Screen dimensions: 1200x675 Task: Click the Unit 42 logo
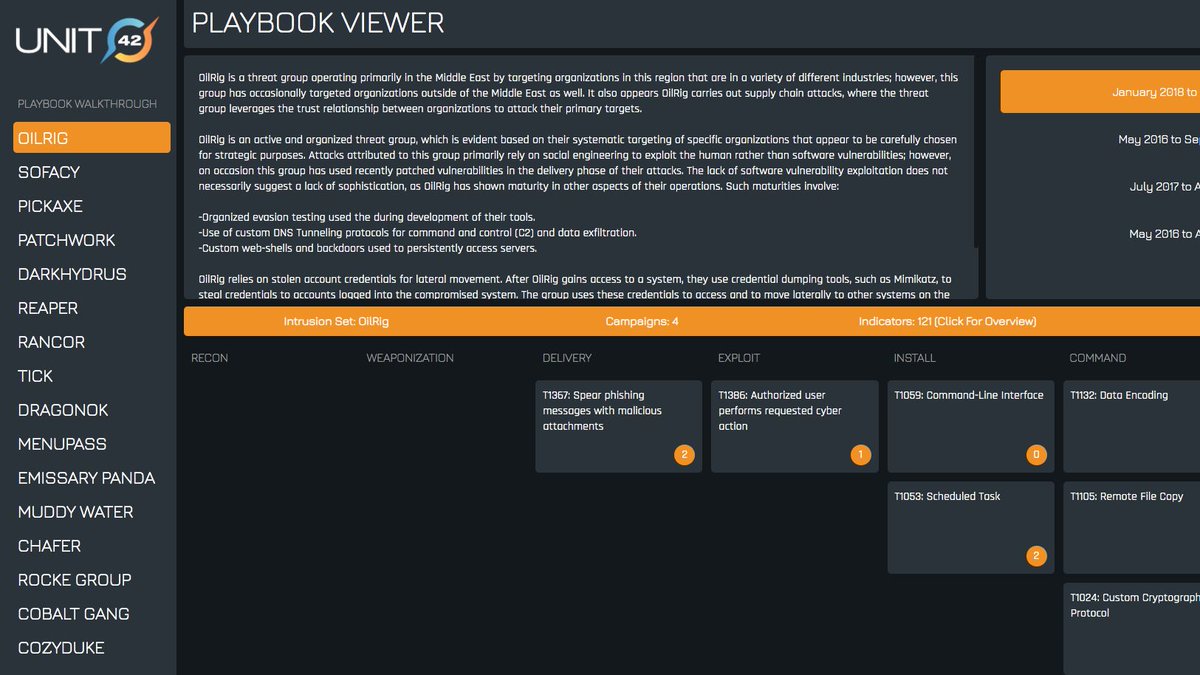[87, 40]
